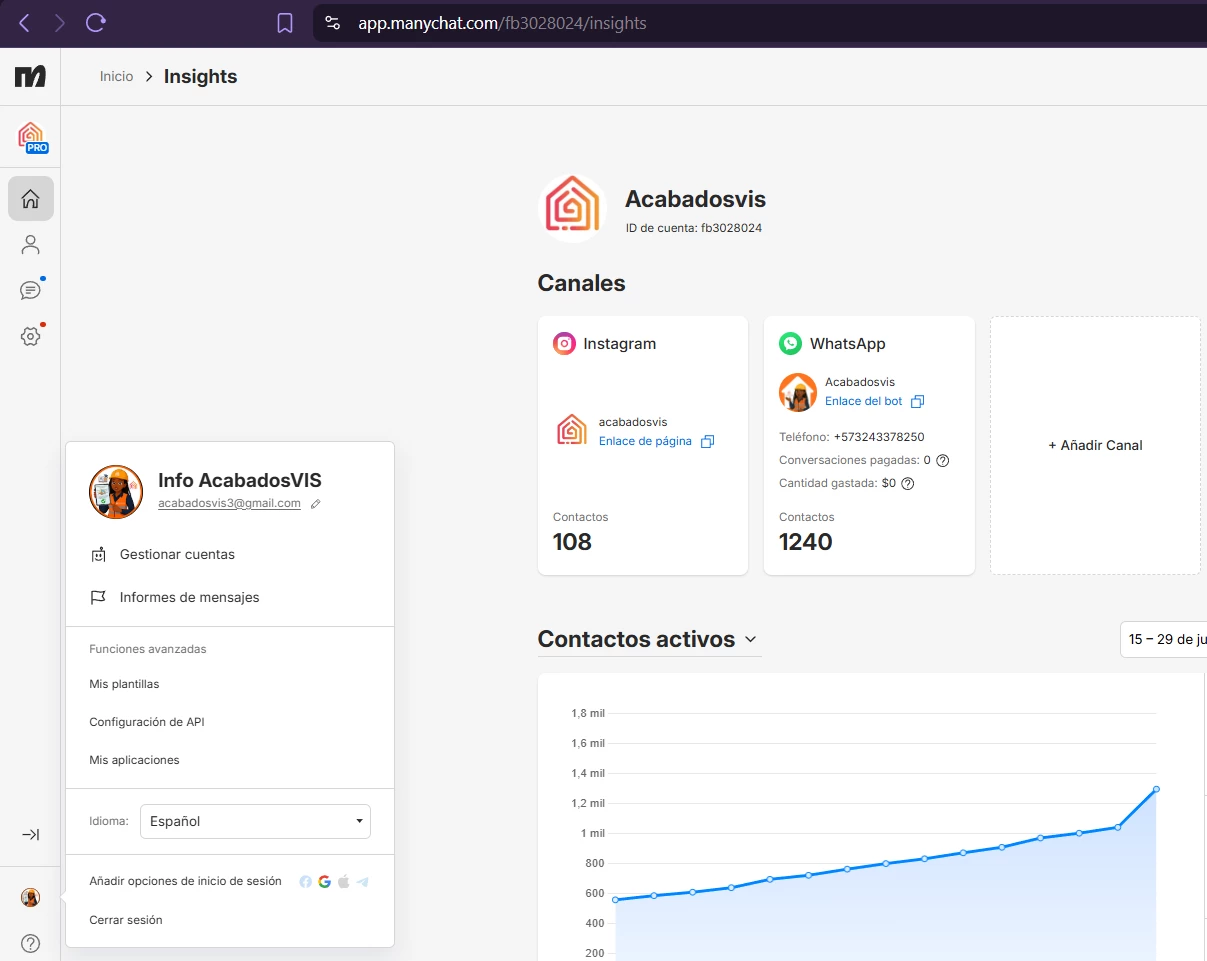Click Instagram acabadosvis page logo

[x=572, y=430]
